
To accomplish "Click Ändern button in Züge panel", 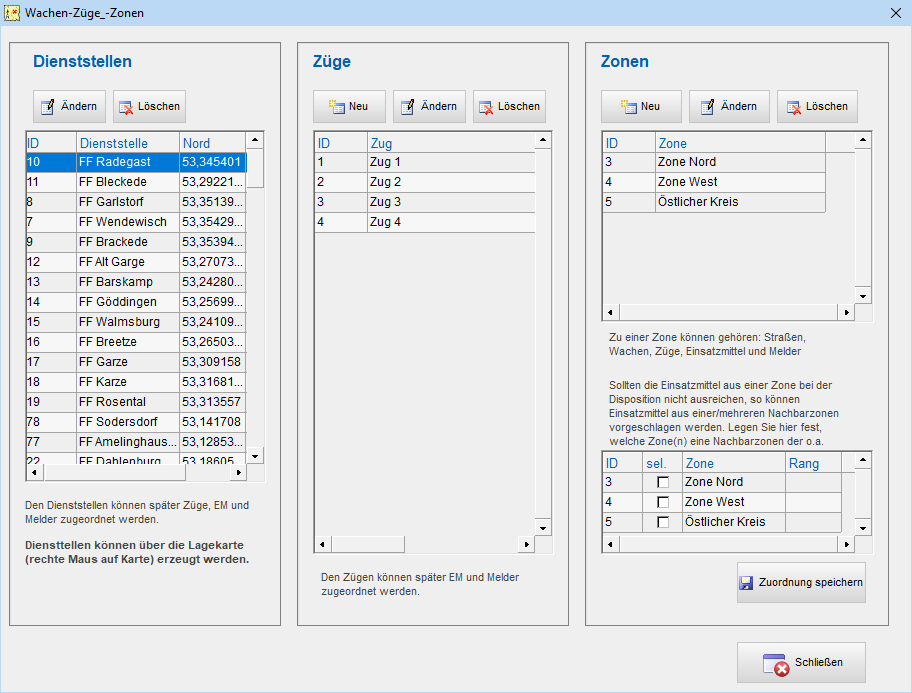I will [x=429, y=106].
